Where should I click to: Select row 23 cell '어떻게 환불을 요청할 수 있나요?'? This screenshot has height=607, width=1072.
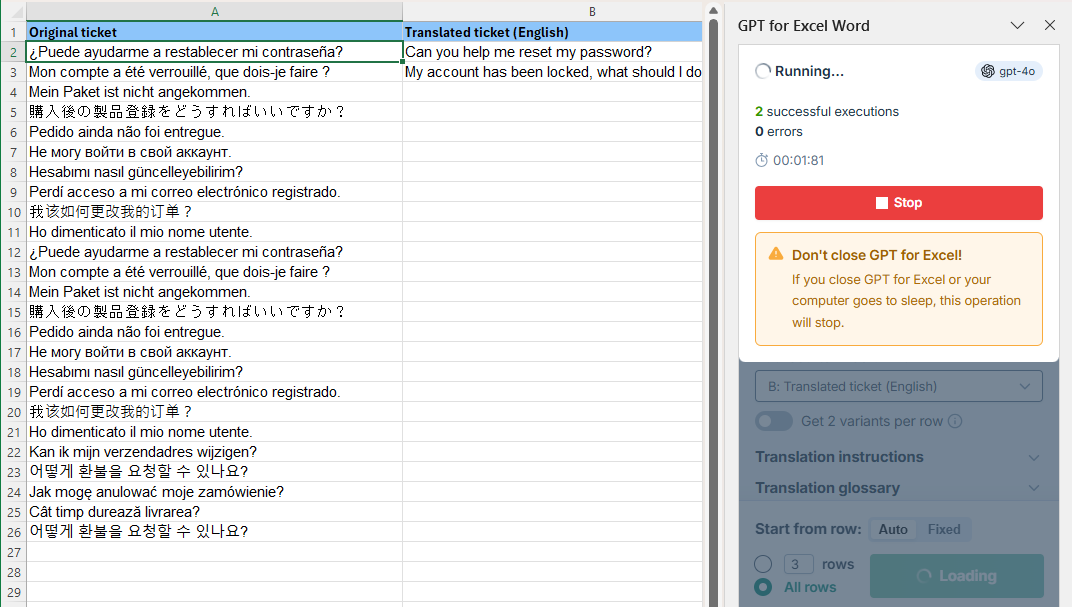coord(215,472)
